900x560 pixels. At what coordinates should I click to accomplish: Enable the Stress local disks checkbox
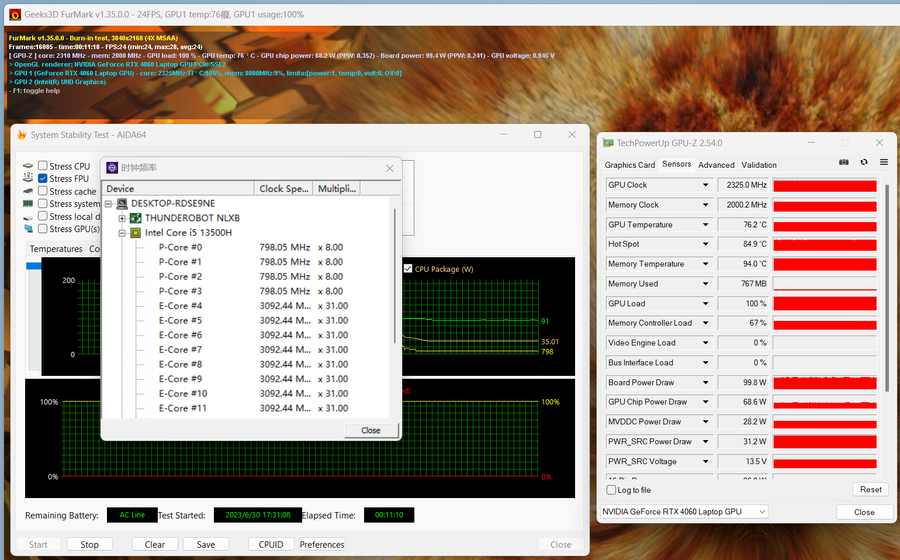coord(42,216)
